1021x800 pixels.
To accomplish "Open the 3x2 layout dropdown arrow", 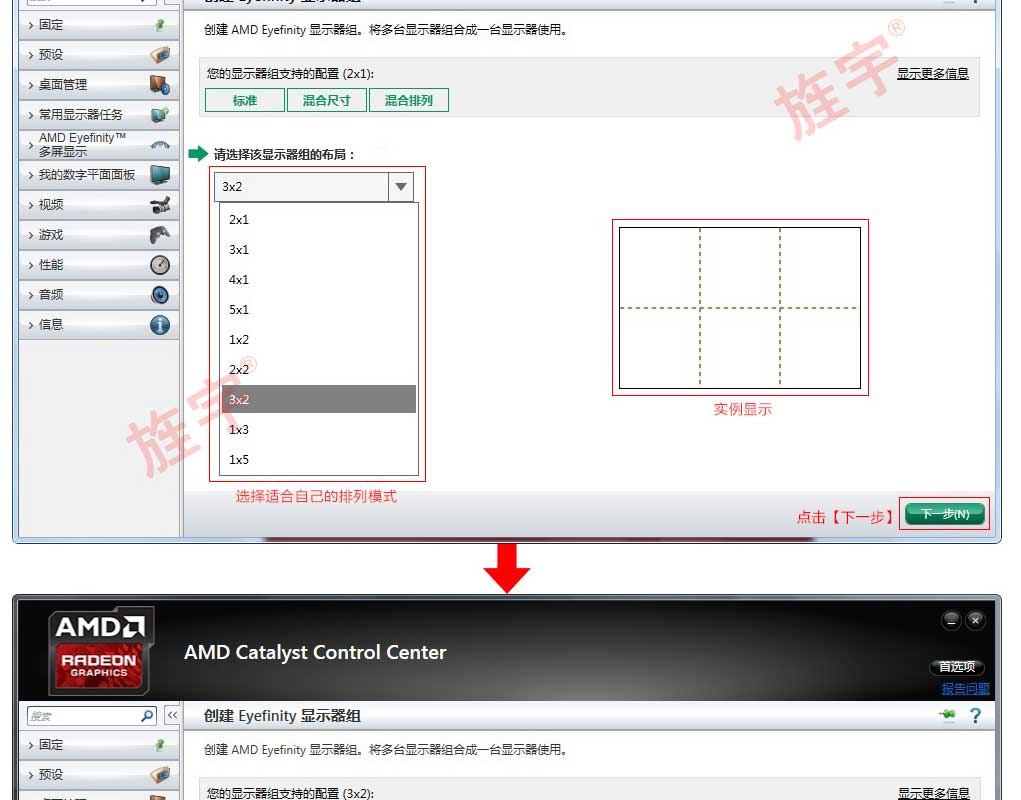I will (400, 187).
